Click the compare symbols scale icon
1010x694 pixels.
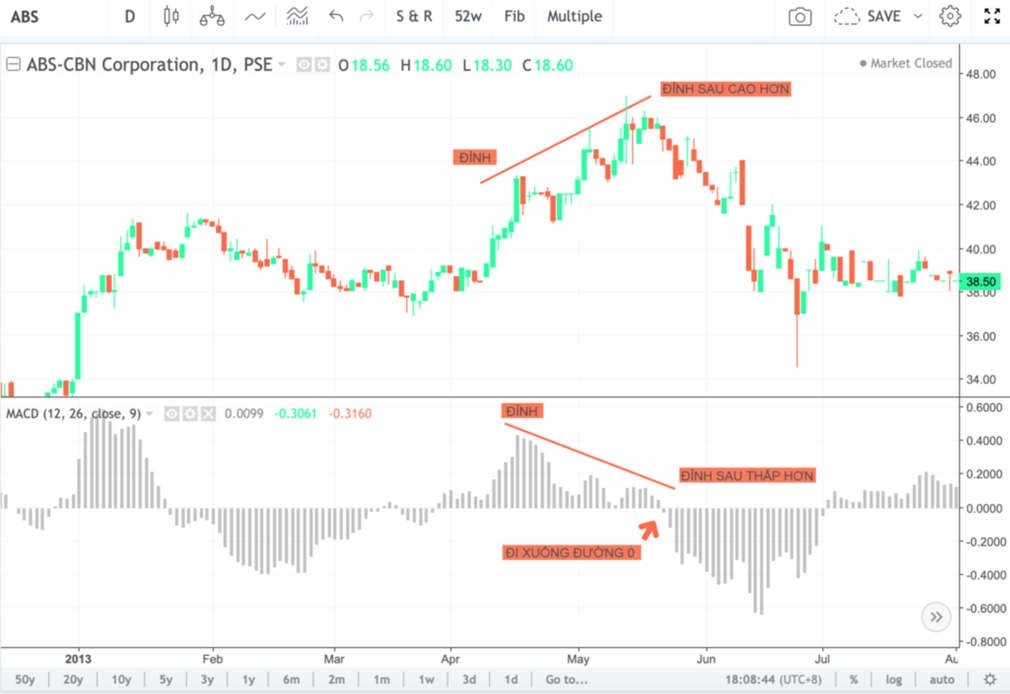(x=212, y=16)
